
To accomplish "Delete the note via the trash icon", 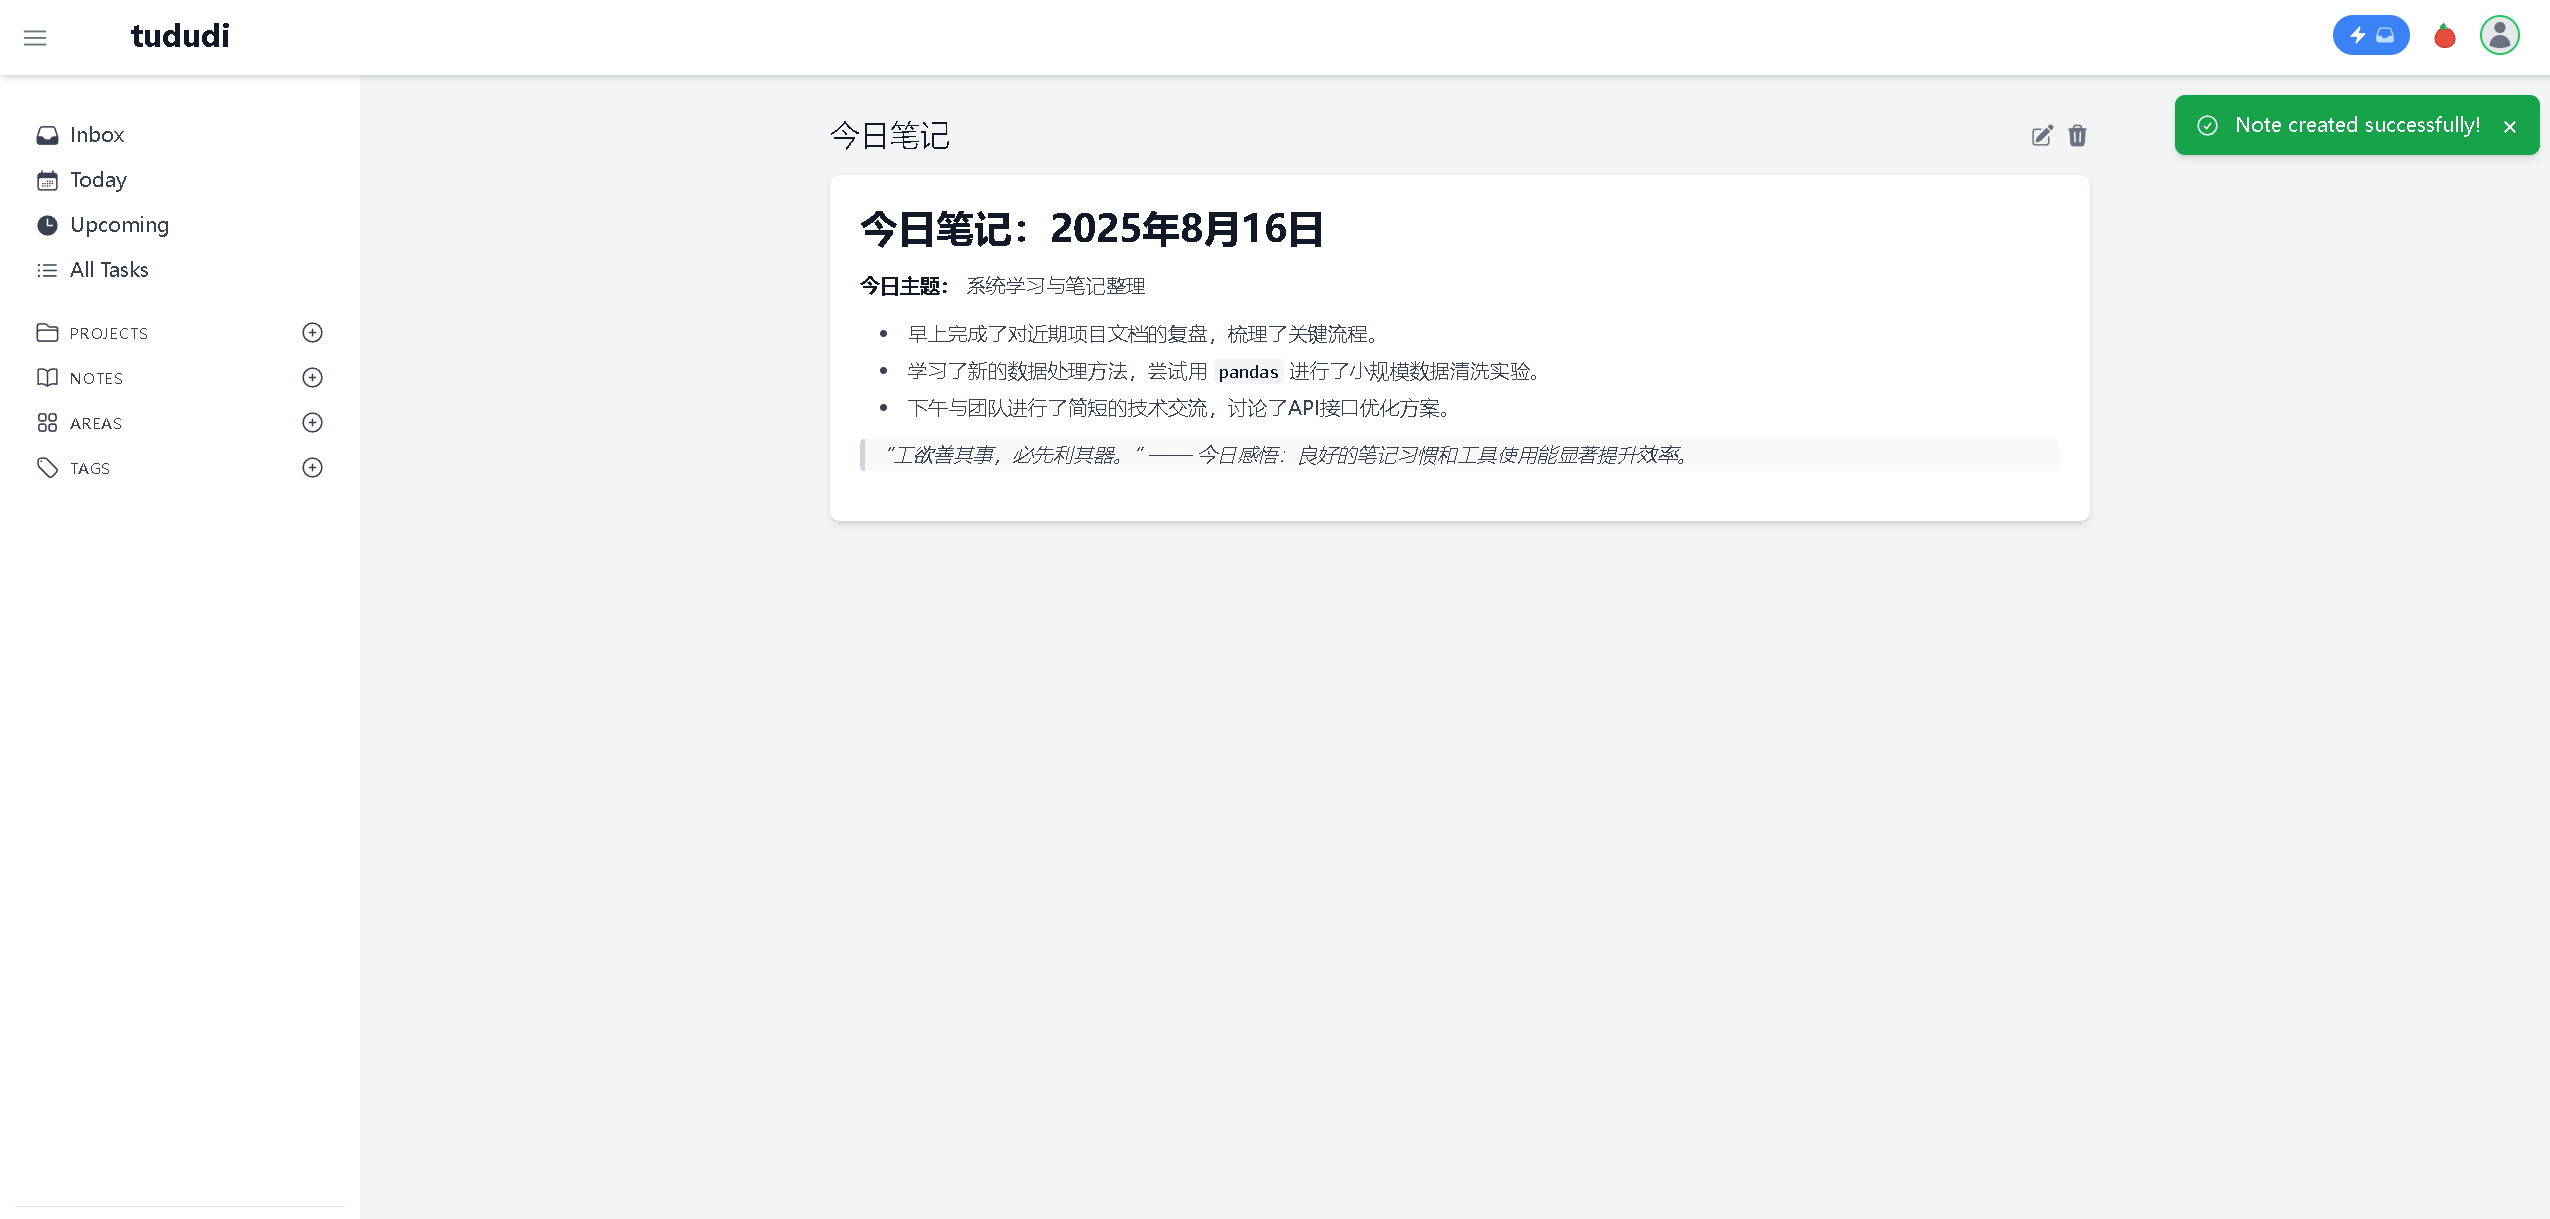I will [x=2077, y=136].
